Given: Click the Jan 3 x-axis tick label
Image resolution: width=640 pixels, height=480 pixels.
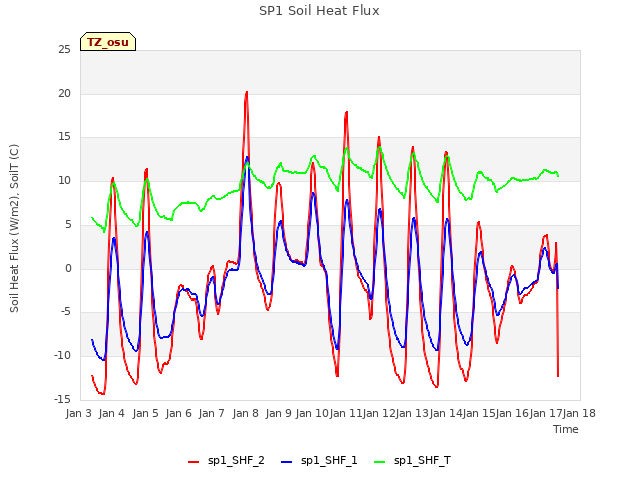Looking at the screenshot, I should pyautogui.click(x=79, y=413).
